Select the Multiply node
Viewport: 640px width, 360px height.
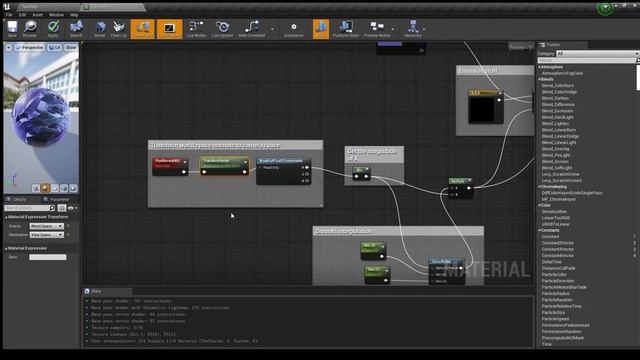[x=460, y=188]
